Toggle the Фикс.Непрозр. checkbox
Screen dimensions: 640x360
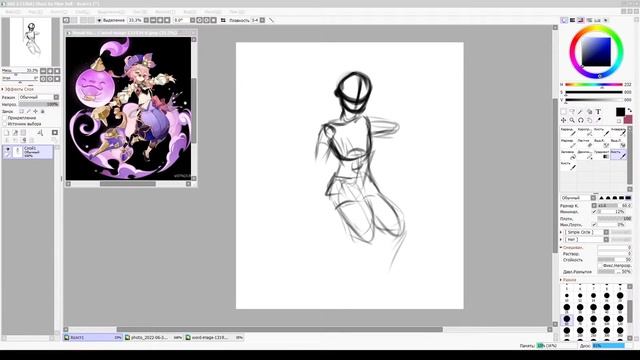point(600,265)
